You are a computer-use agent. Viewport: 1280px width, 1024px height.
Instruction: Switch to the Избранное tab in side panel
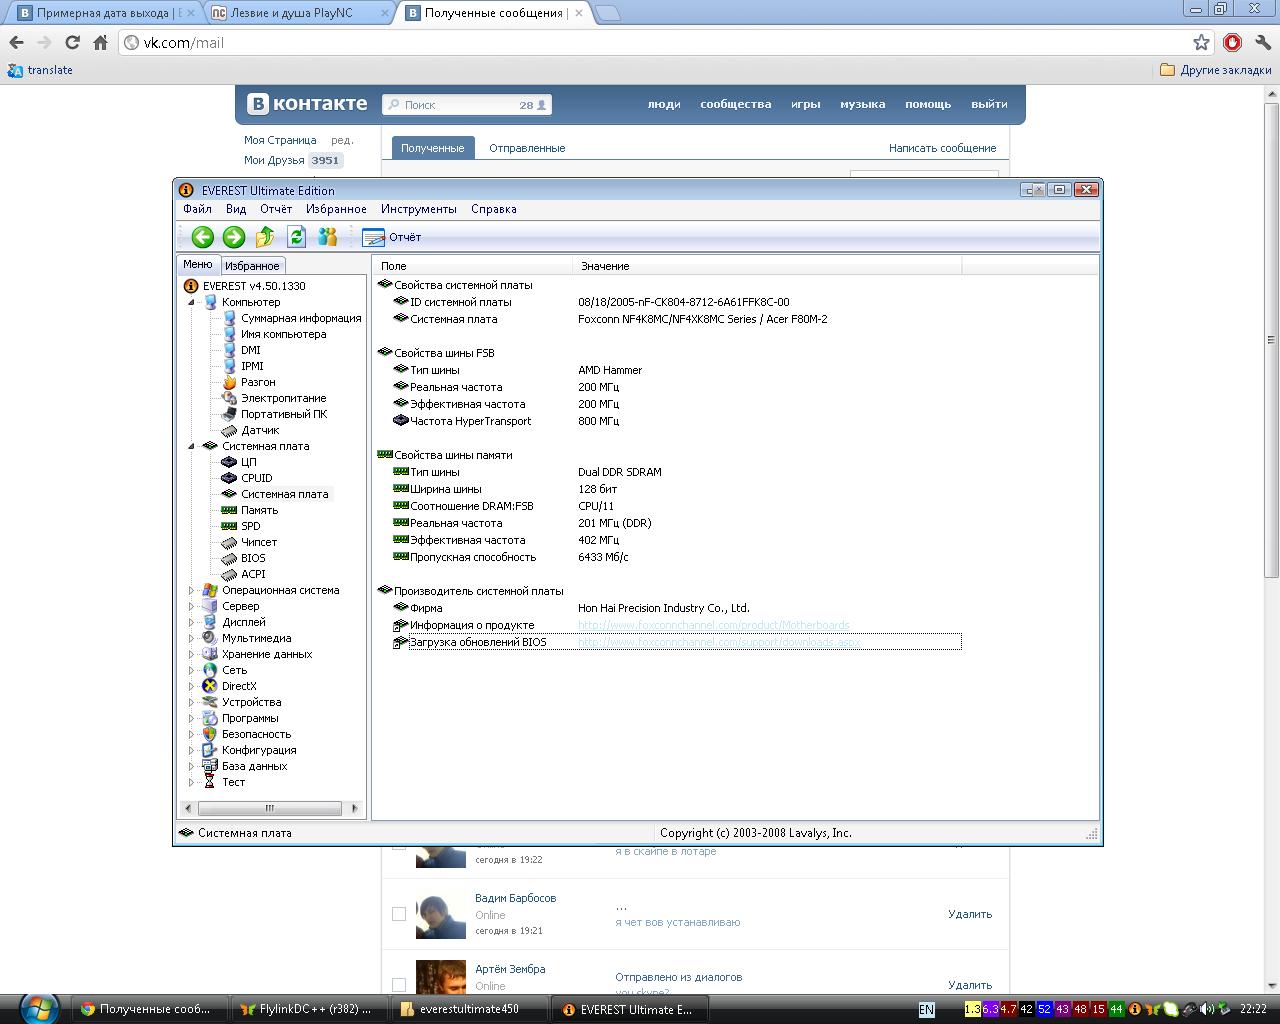click(x=252, y=266)
